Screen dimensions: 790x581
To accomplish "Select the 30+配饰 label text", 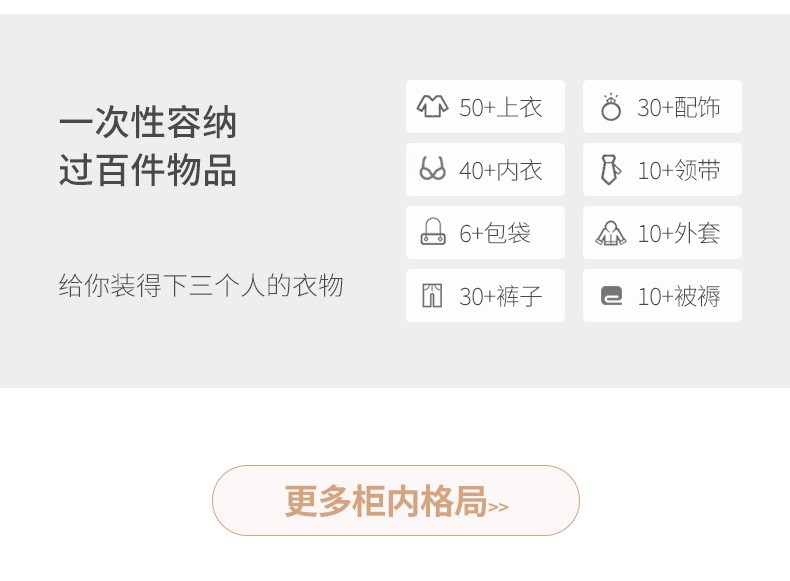I will pos(679,107).
